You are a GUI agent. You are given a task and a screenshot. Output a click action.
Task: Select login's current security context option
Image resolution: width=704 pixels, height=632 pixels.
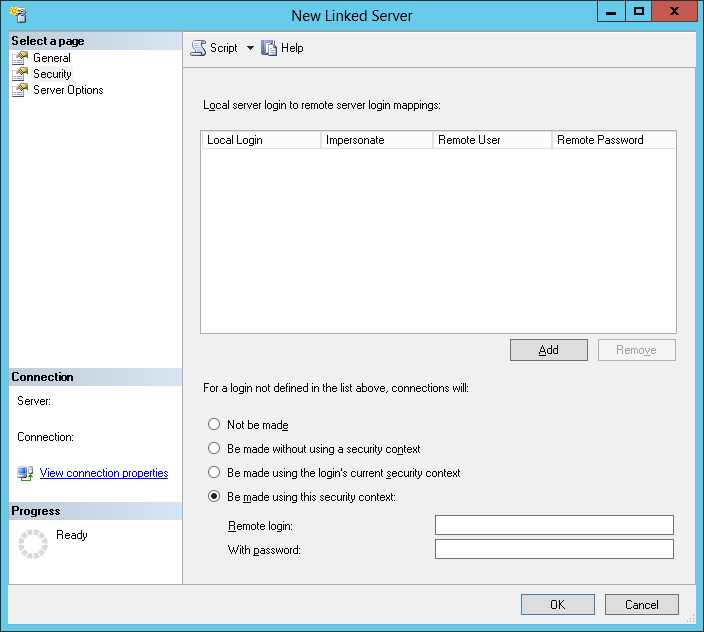point(214,473)
